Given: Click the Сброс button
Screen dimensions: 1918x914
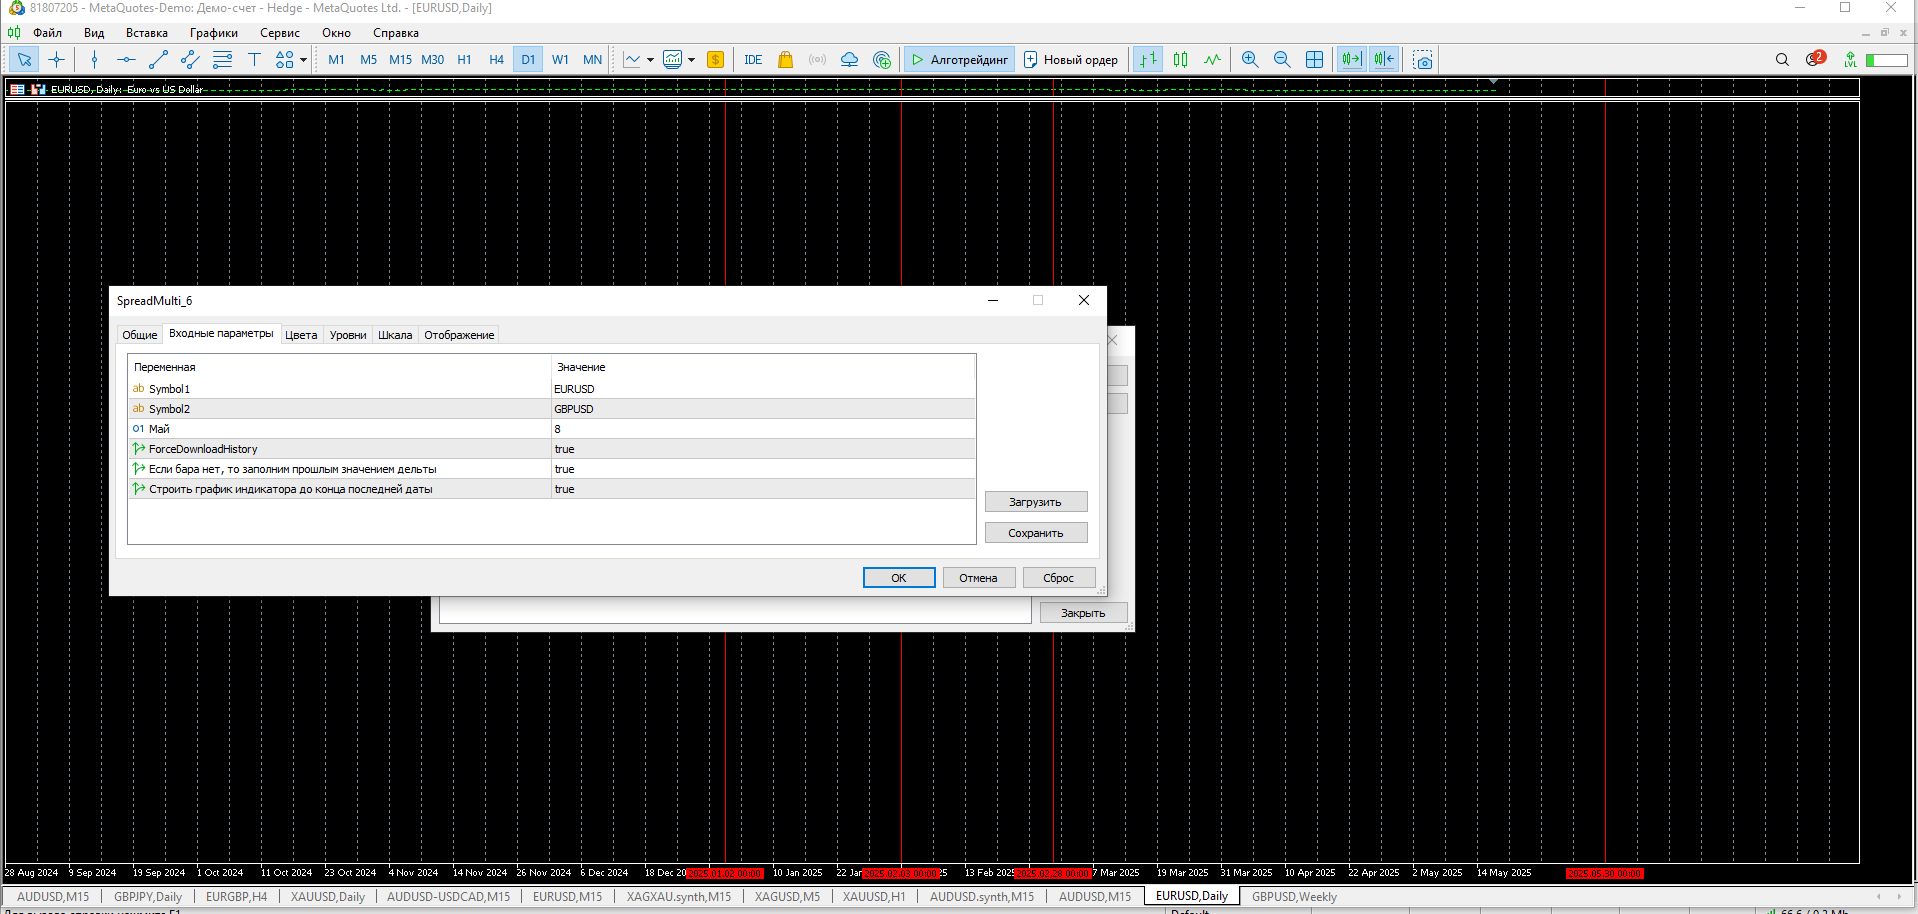Looking at the screenshot, I should [1058, 578].
